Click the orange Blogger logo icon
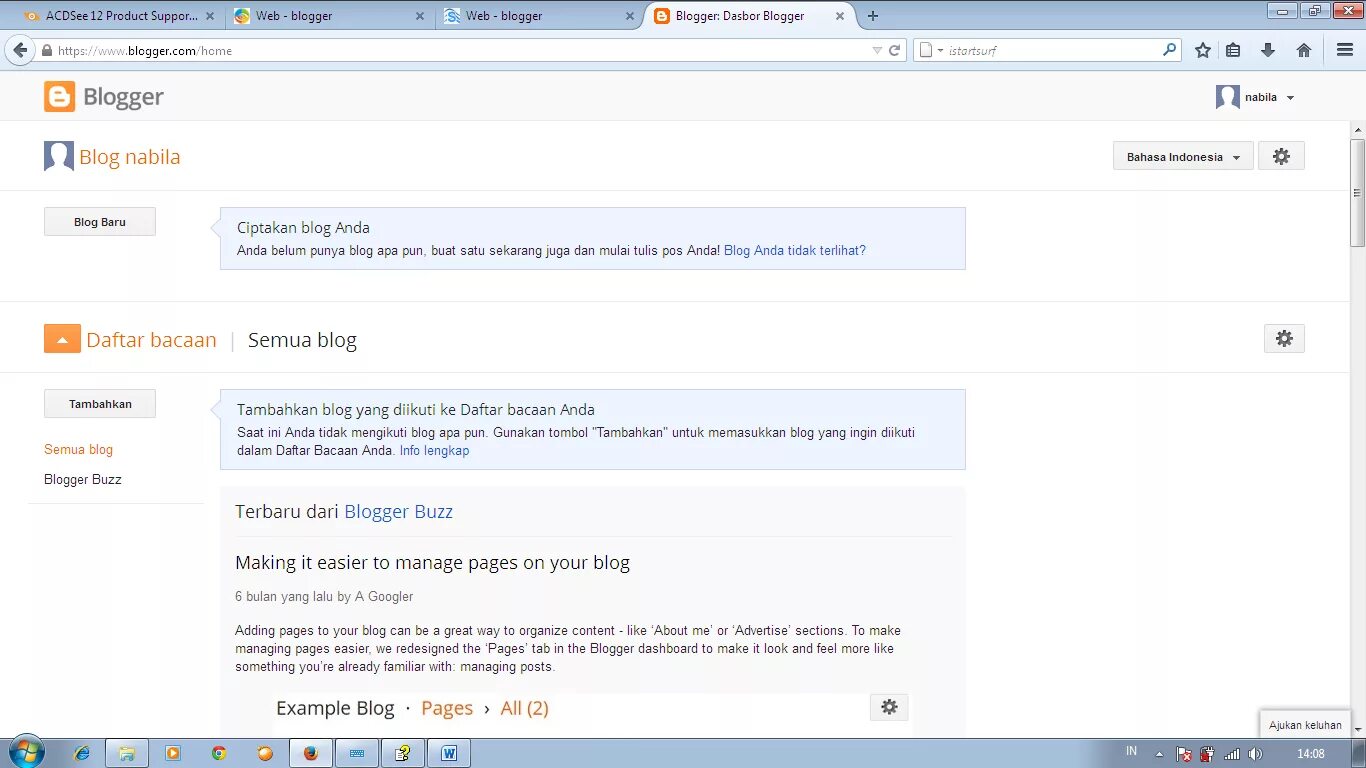Image resolution: width=1366 pixels, height=768 pixels. (60, 97)
